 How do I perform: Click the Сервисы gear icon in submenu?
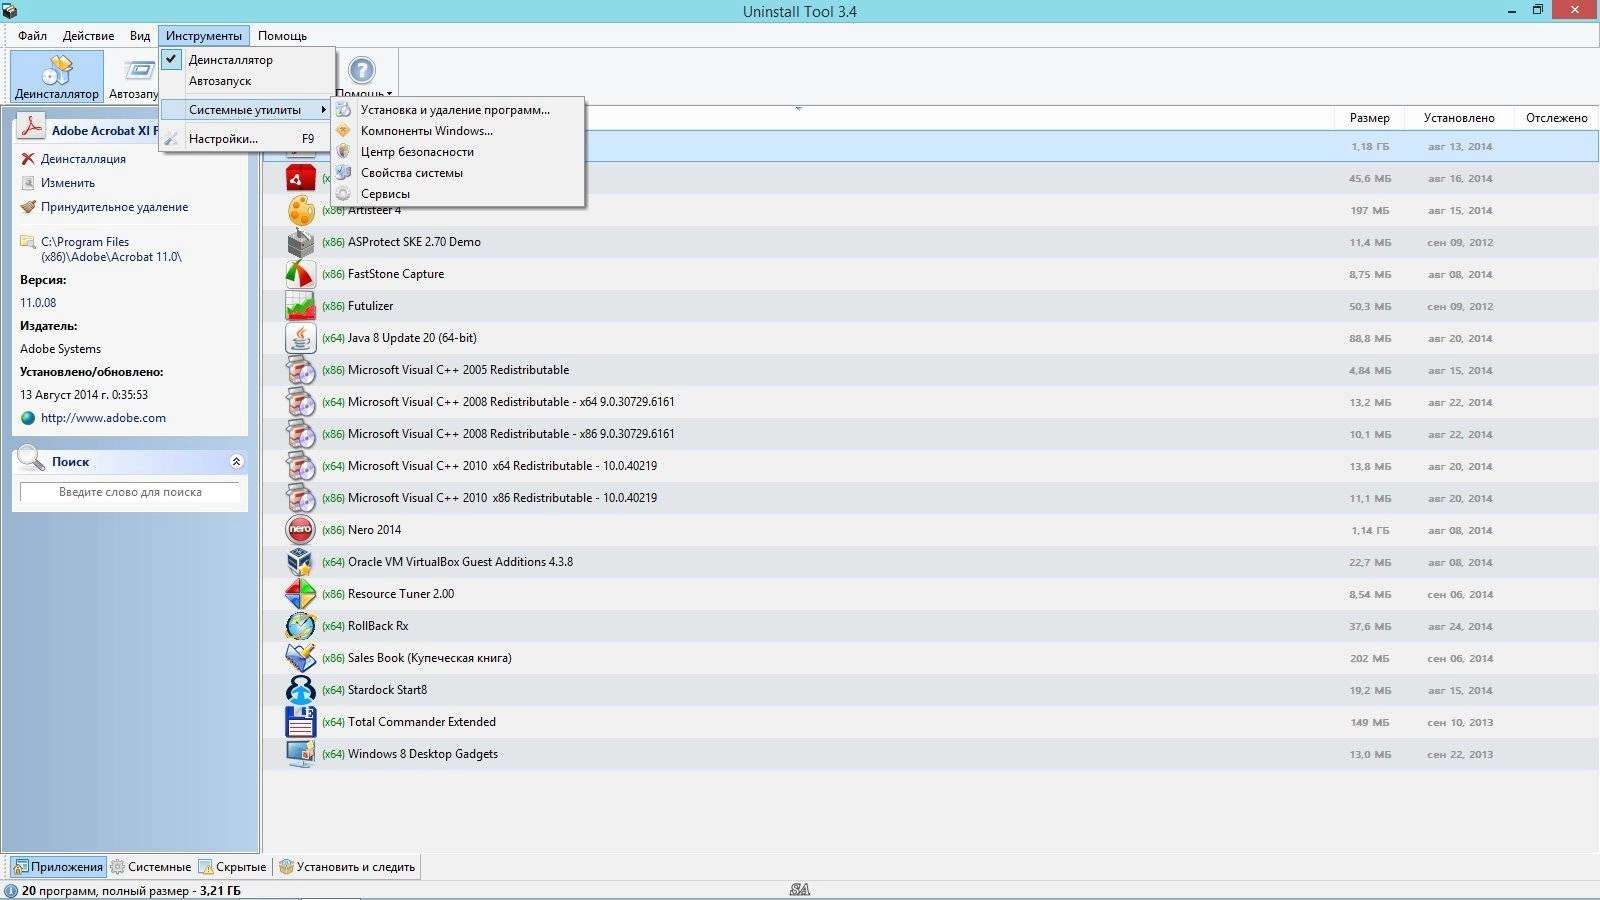pos(343,193)
